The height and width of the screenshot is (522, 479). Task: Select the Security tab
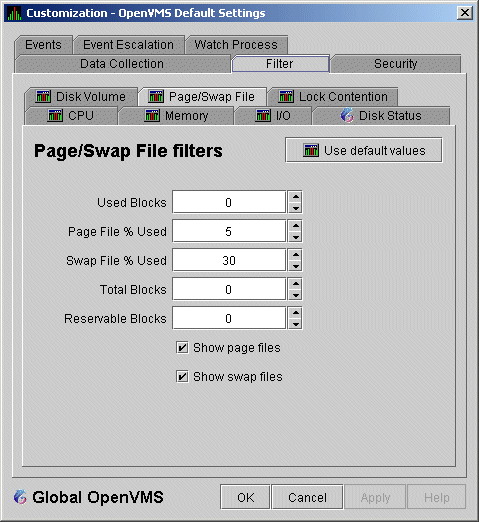pyautogui.click(x=396, y=64)
